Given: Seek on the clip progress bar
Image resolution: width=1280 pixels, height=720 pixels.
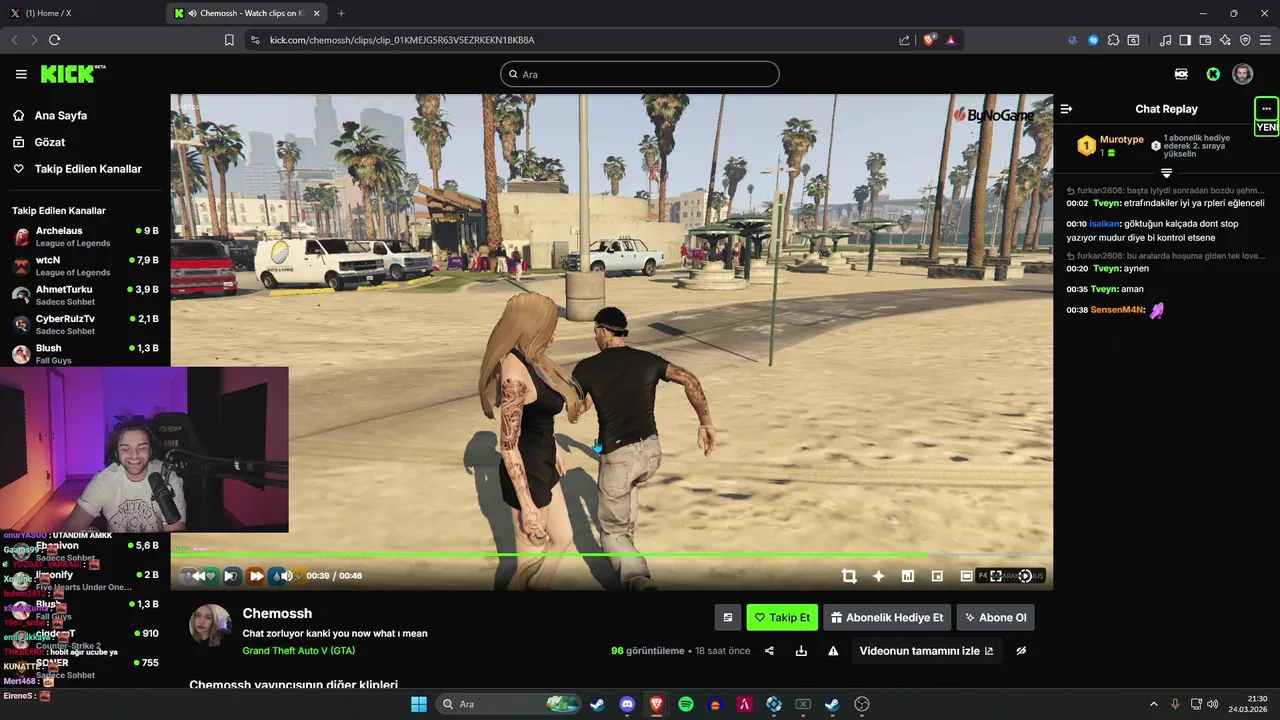Looking at the screenshot, I should point(612,555).
